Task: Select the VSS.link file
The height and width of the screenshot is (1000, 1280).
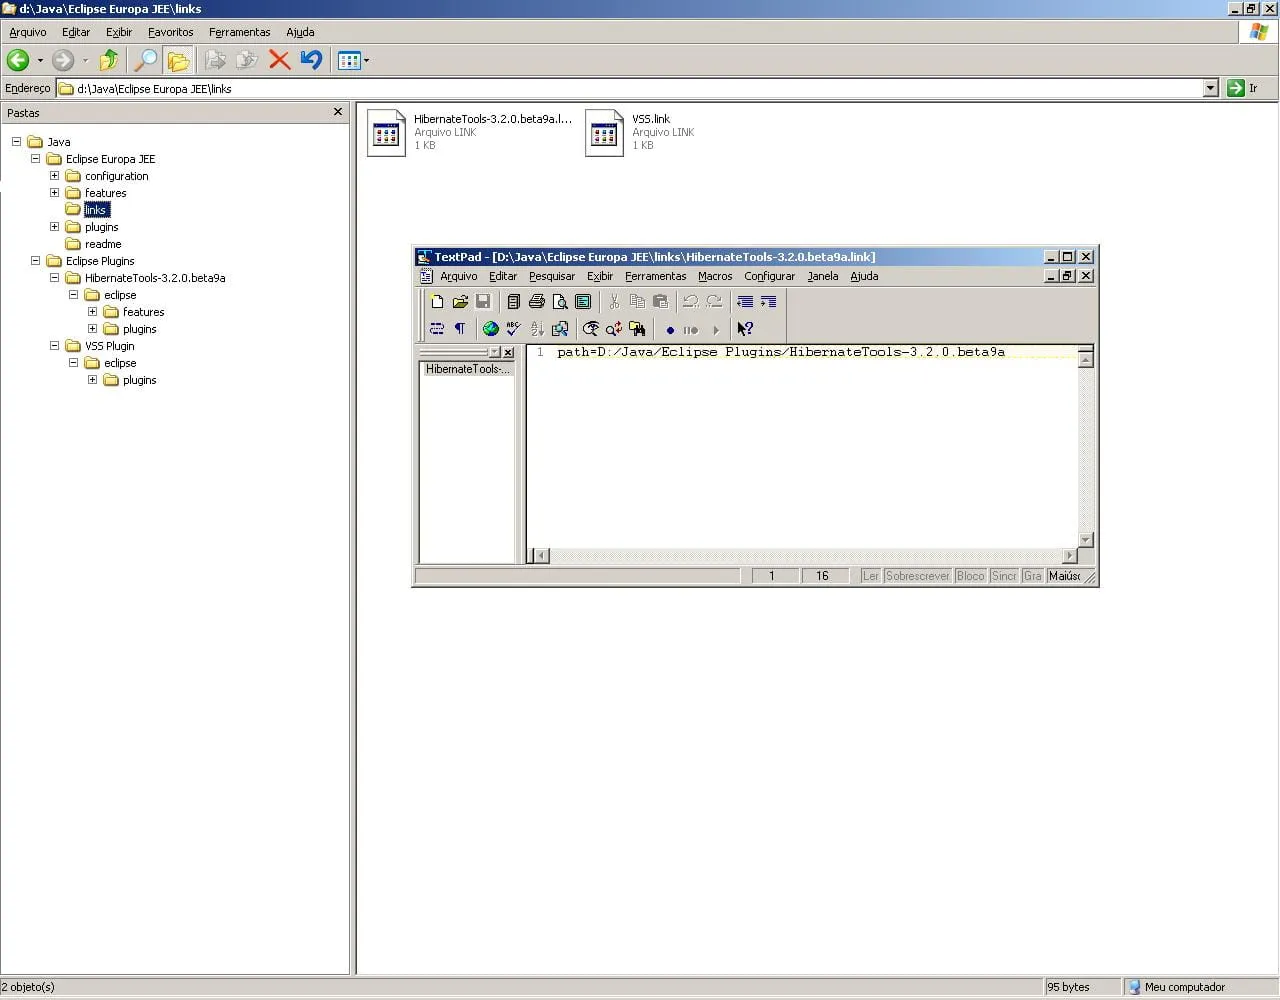Action: click(651, 119)
